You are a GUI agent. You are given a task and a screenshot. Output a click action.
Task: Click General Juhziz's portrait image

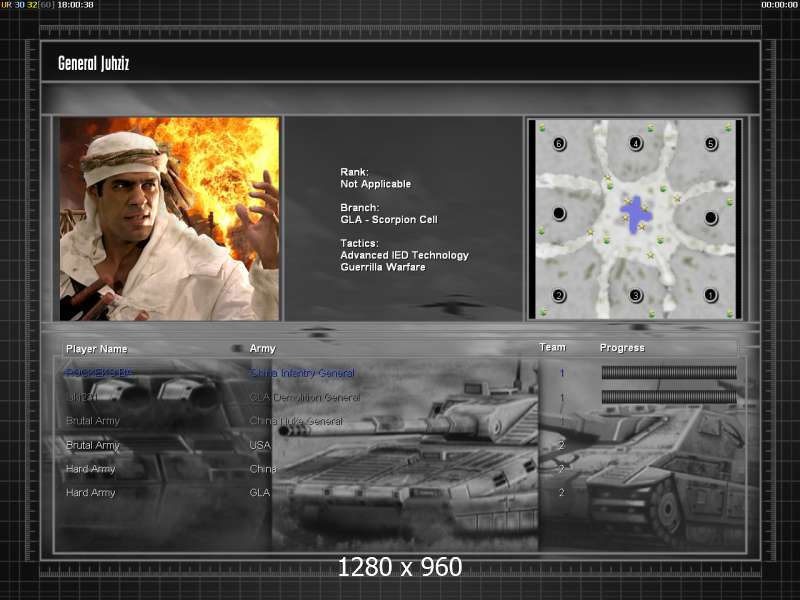pos(169,219)
